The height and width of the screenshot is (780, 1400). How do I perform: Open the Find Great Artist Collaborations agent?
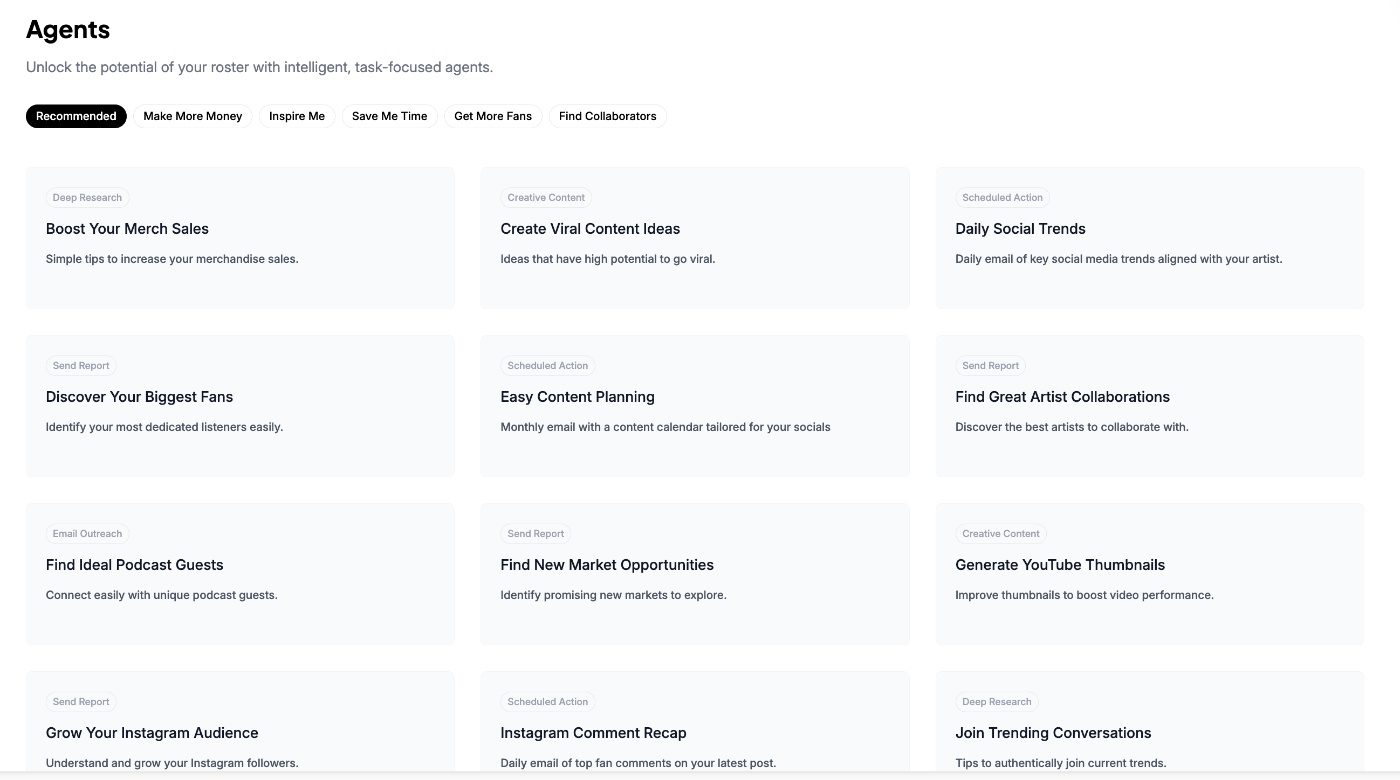point(1149,405)
